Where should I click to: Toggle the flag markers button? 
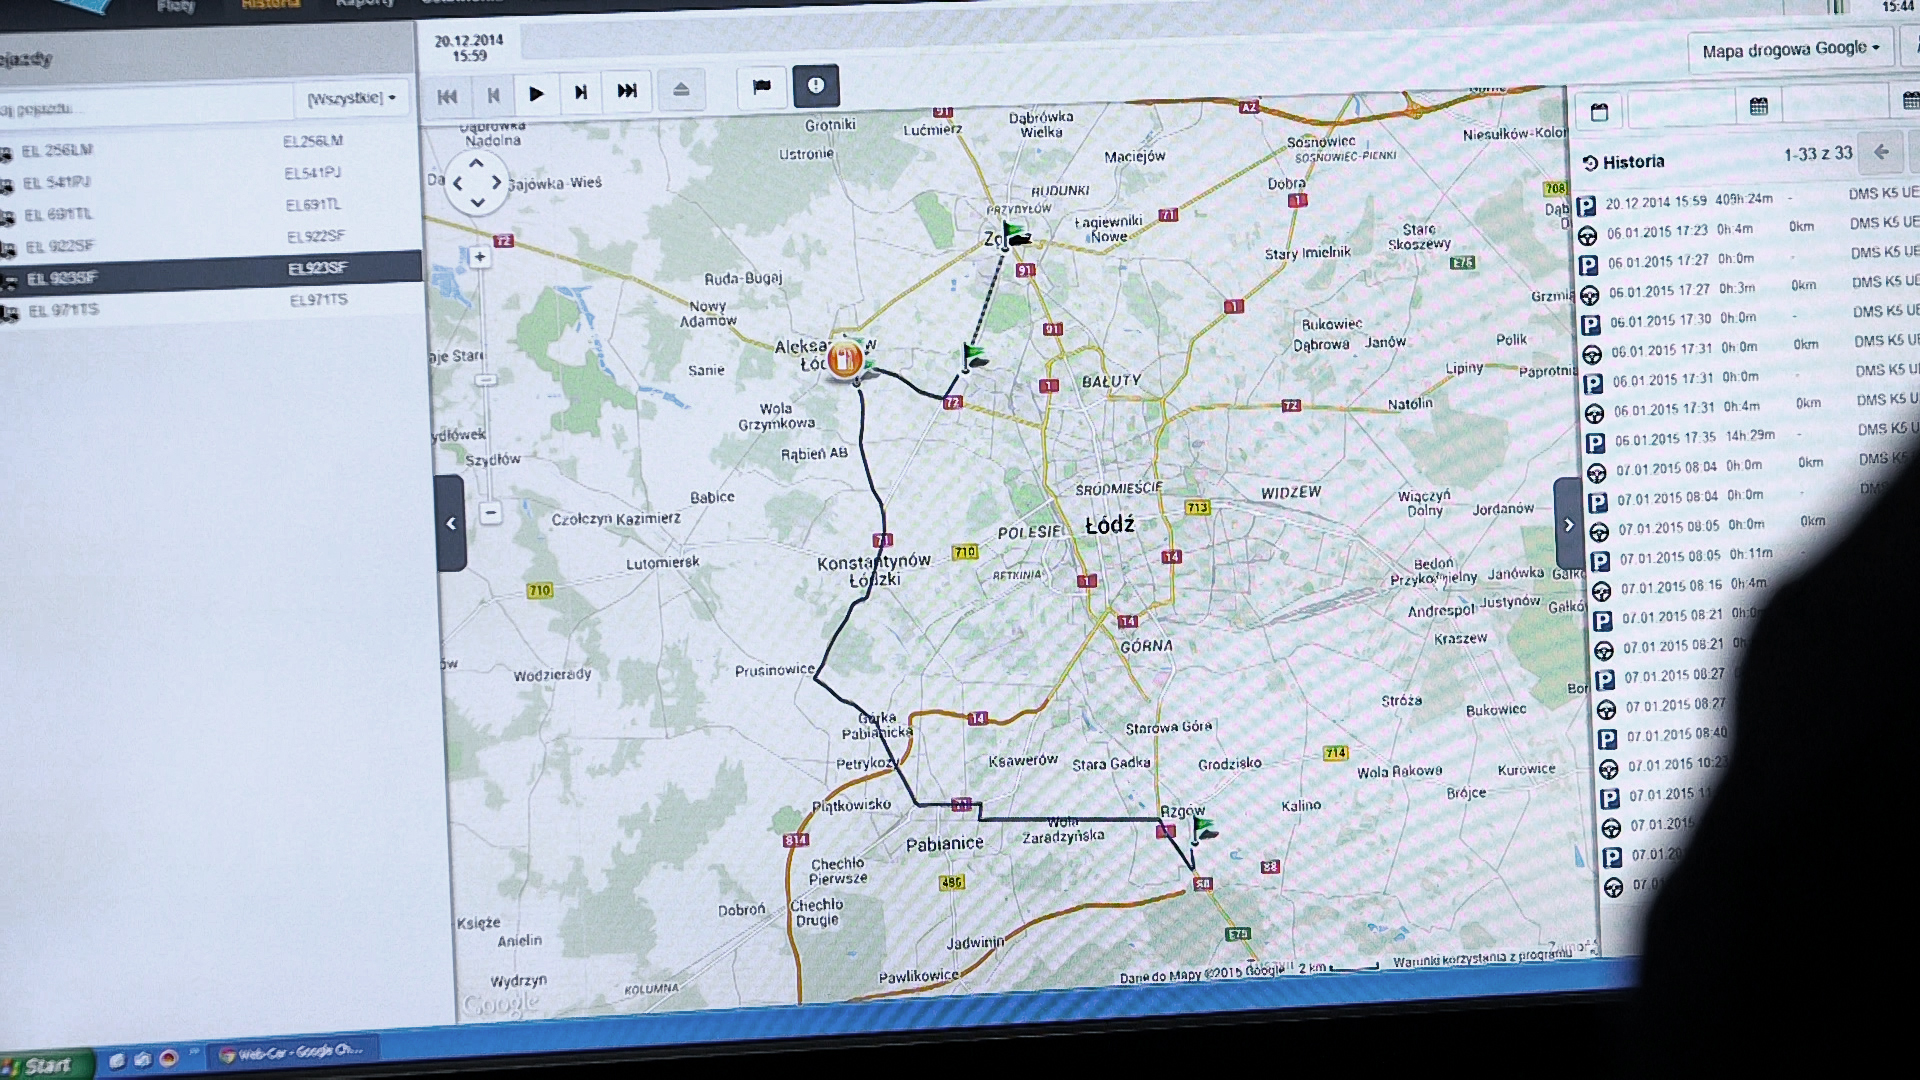(x=762, y=87)
